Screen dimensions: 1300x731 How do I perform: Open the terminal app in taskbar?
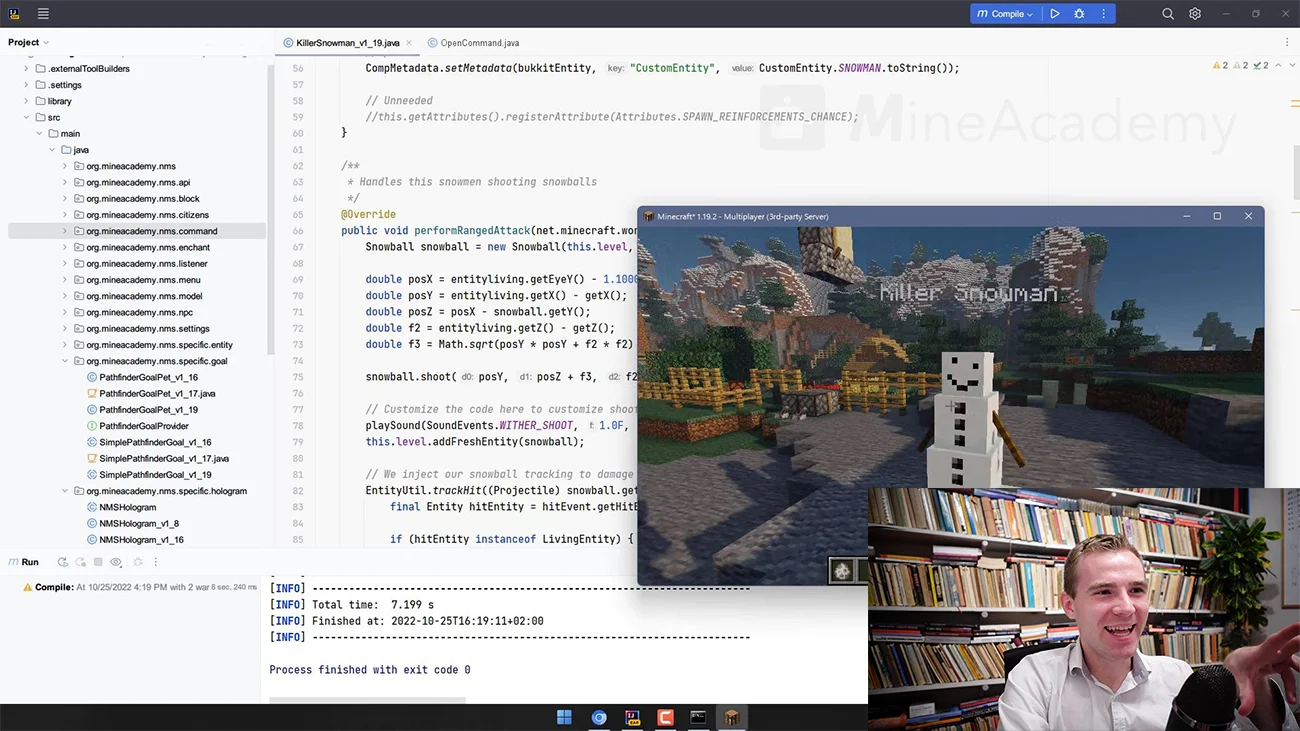(698, 717)
